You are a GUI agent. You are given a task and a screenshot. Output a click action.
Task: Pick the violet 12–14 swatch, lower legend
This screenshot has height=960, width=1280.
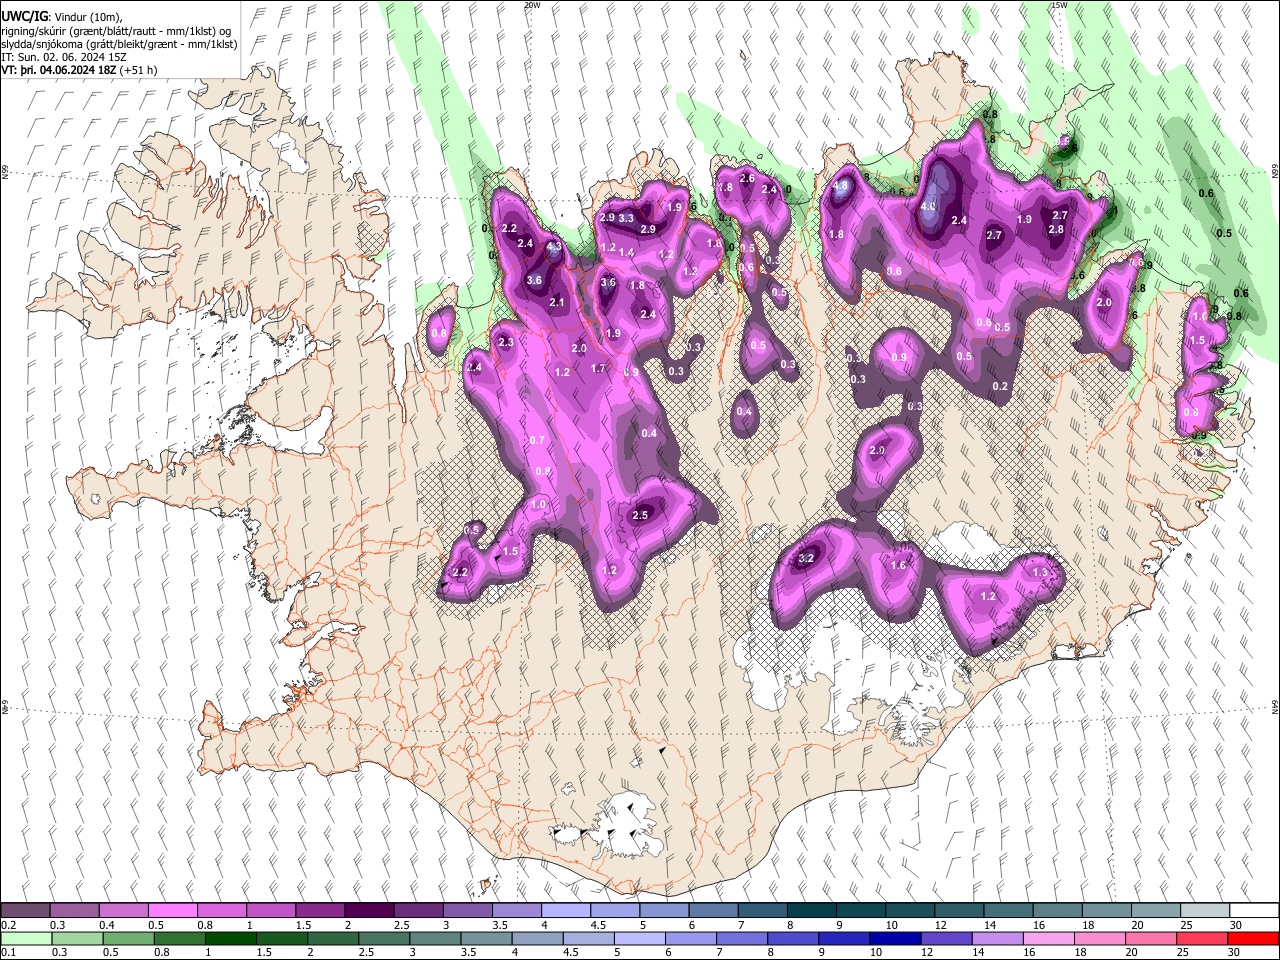click(x=947, y=938)
